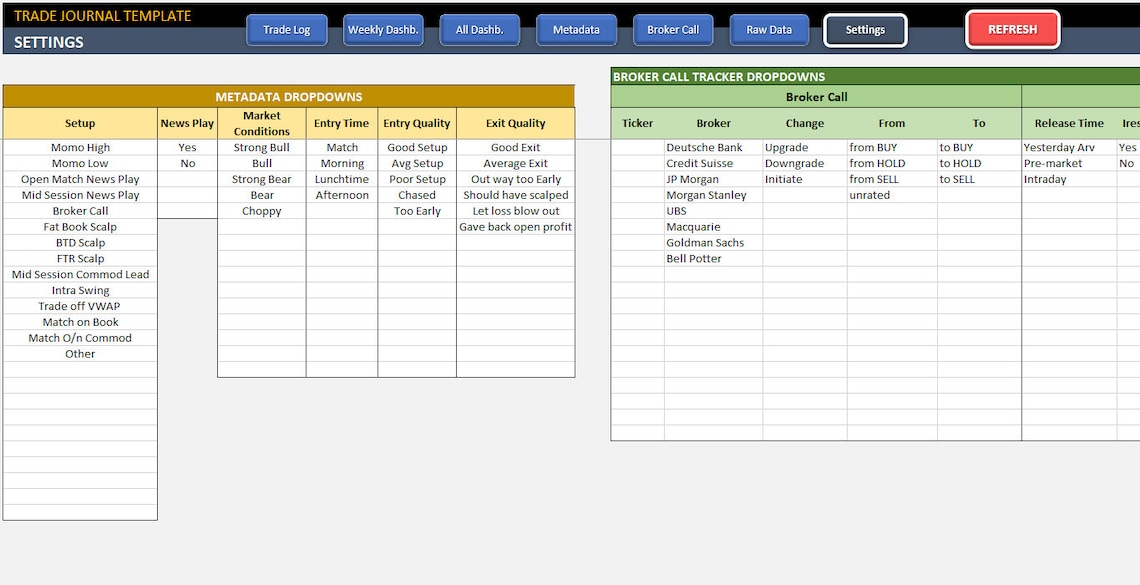
Task: Select 'Gave back open profit' exit quality
Action: point(516,226)
